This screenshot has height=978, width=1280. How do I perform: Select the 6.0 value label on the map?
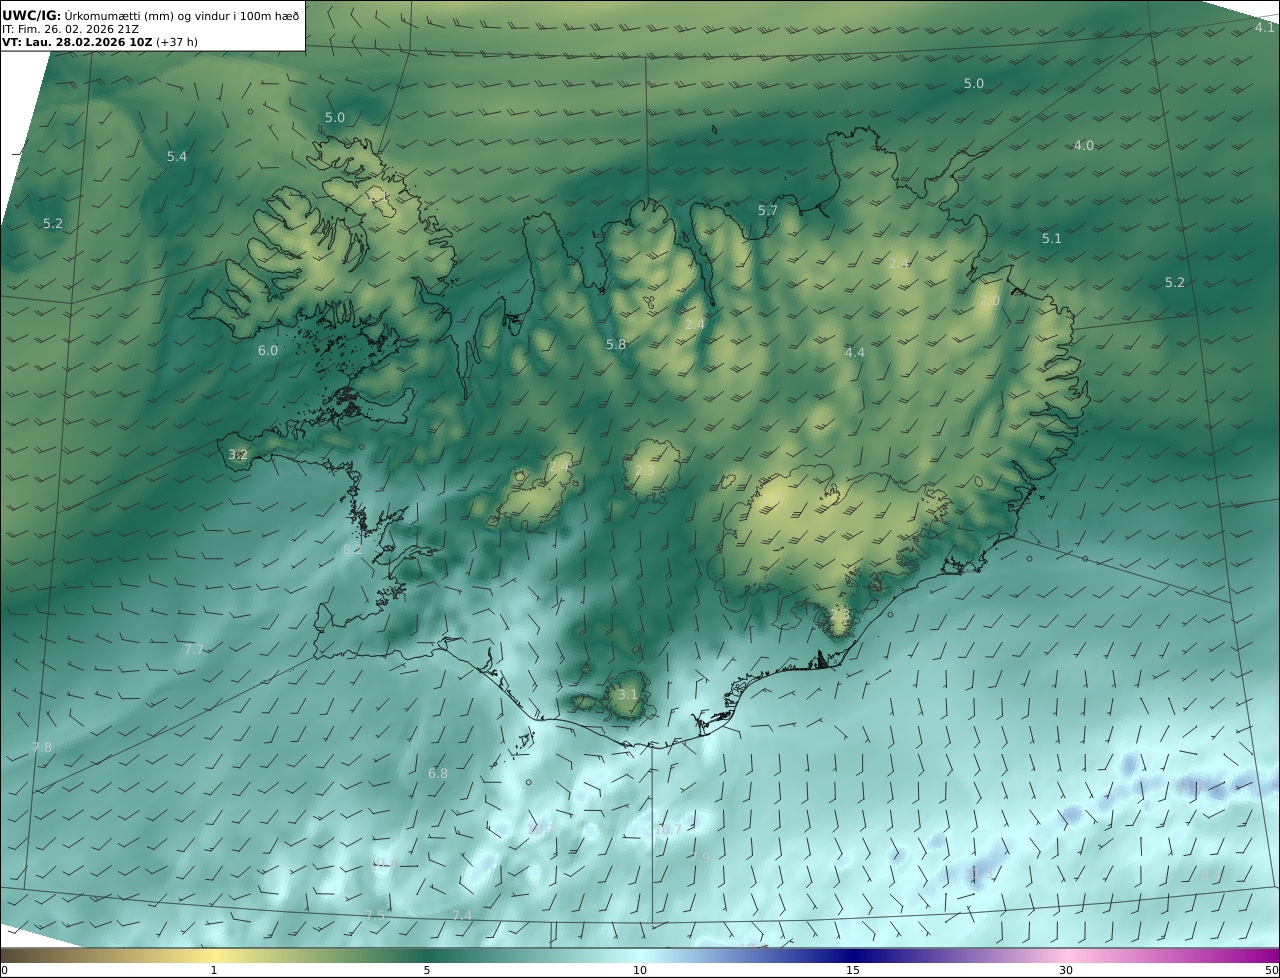pyautogui.click(x=268, y=351)
